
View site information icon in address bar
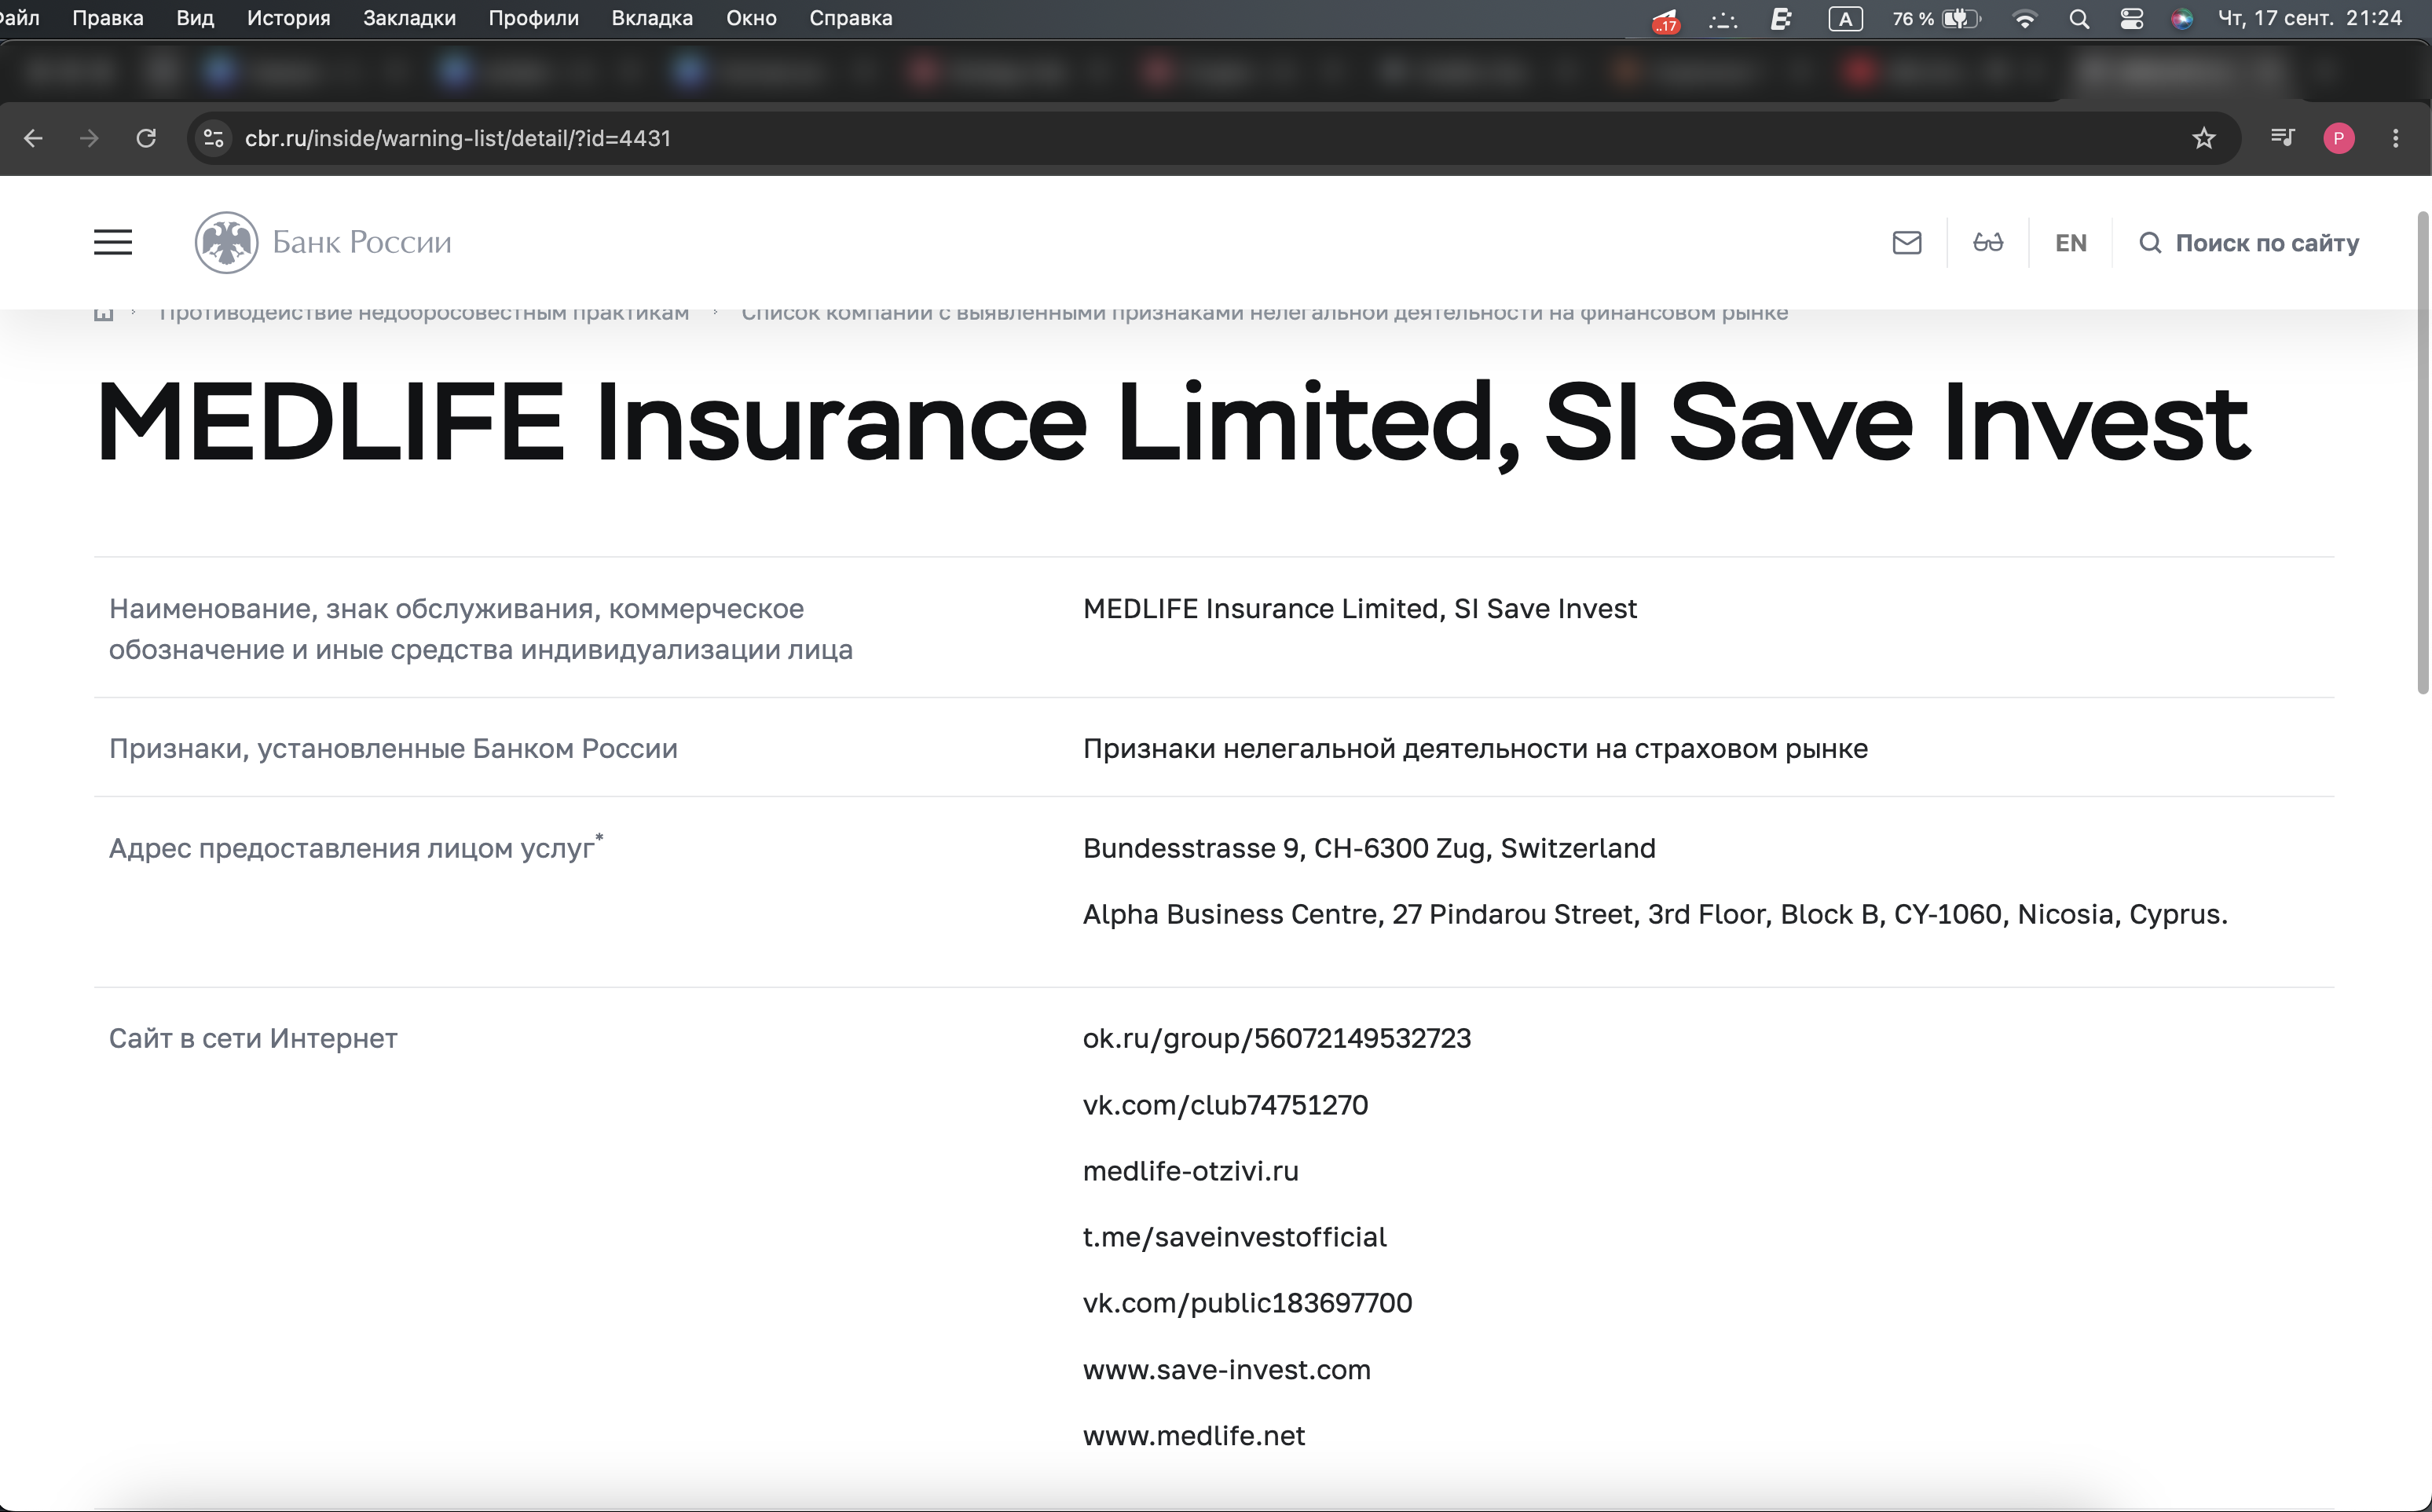pos(213,138)
